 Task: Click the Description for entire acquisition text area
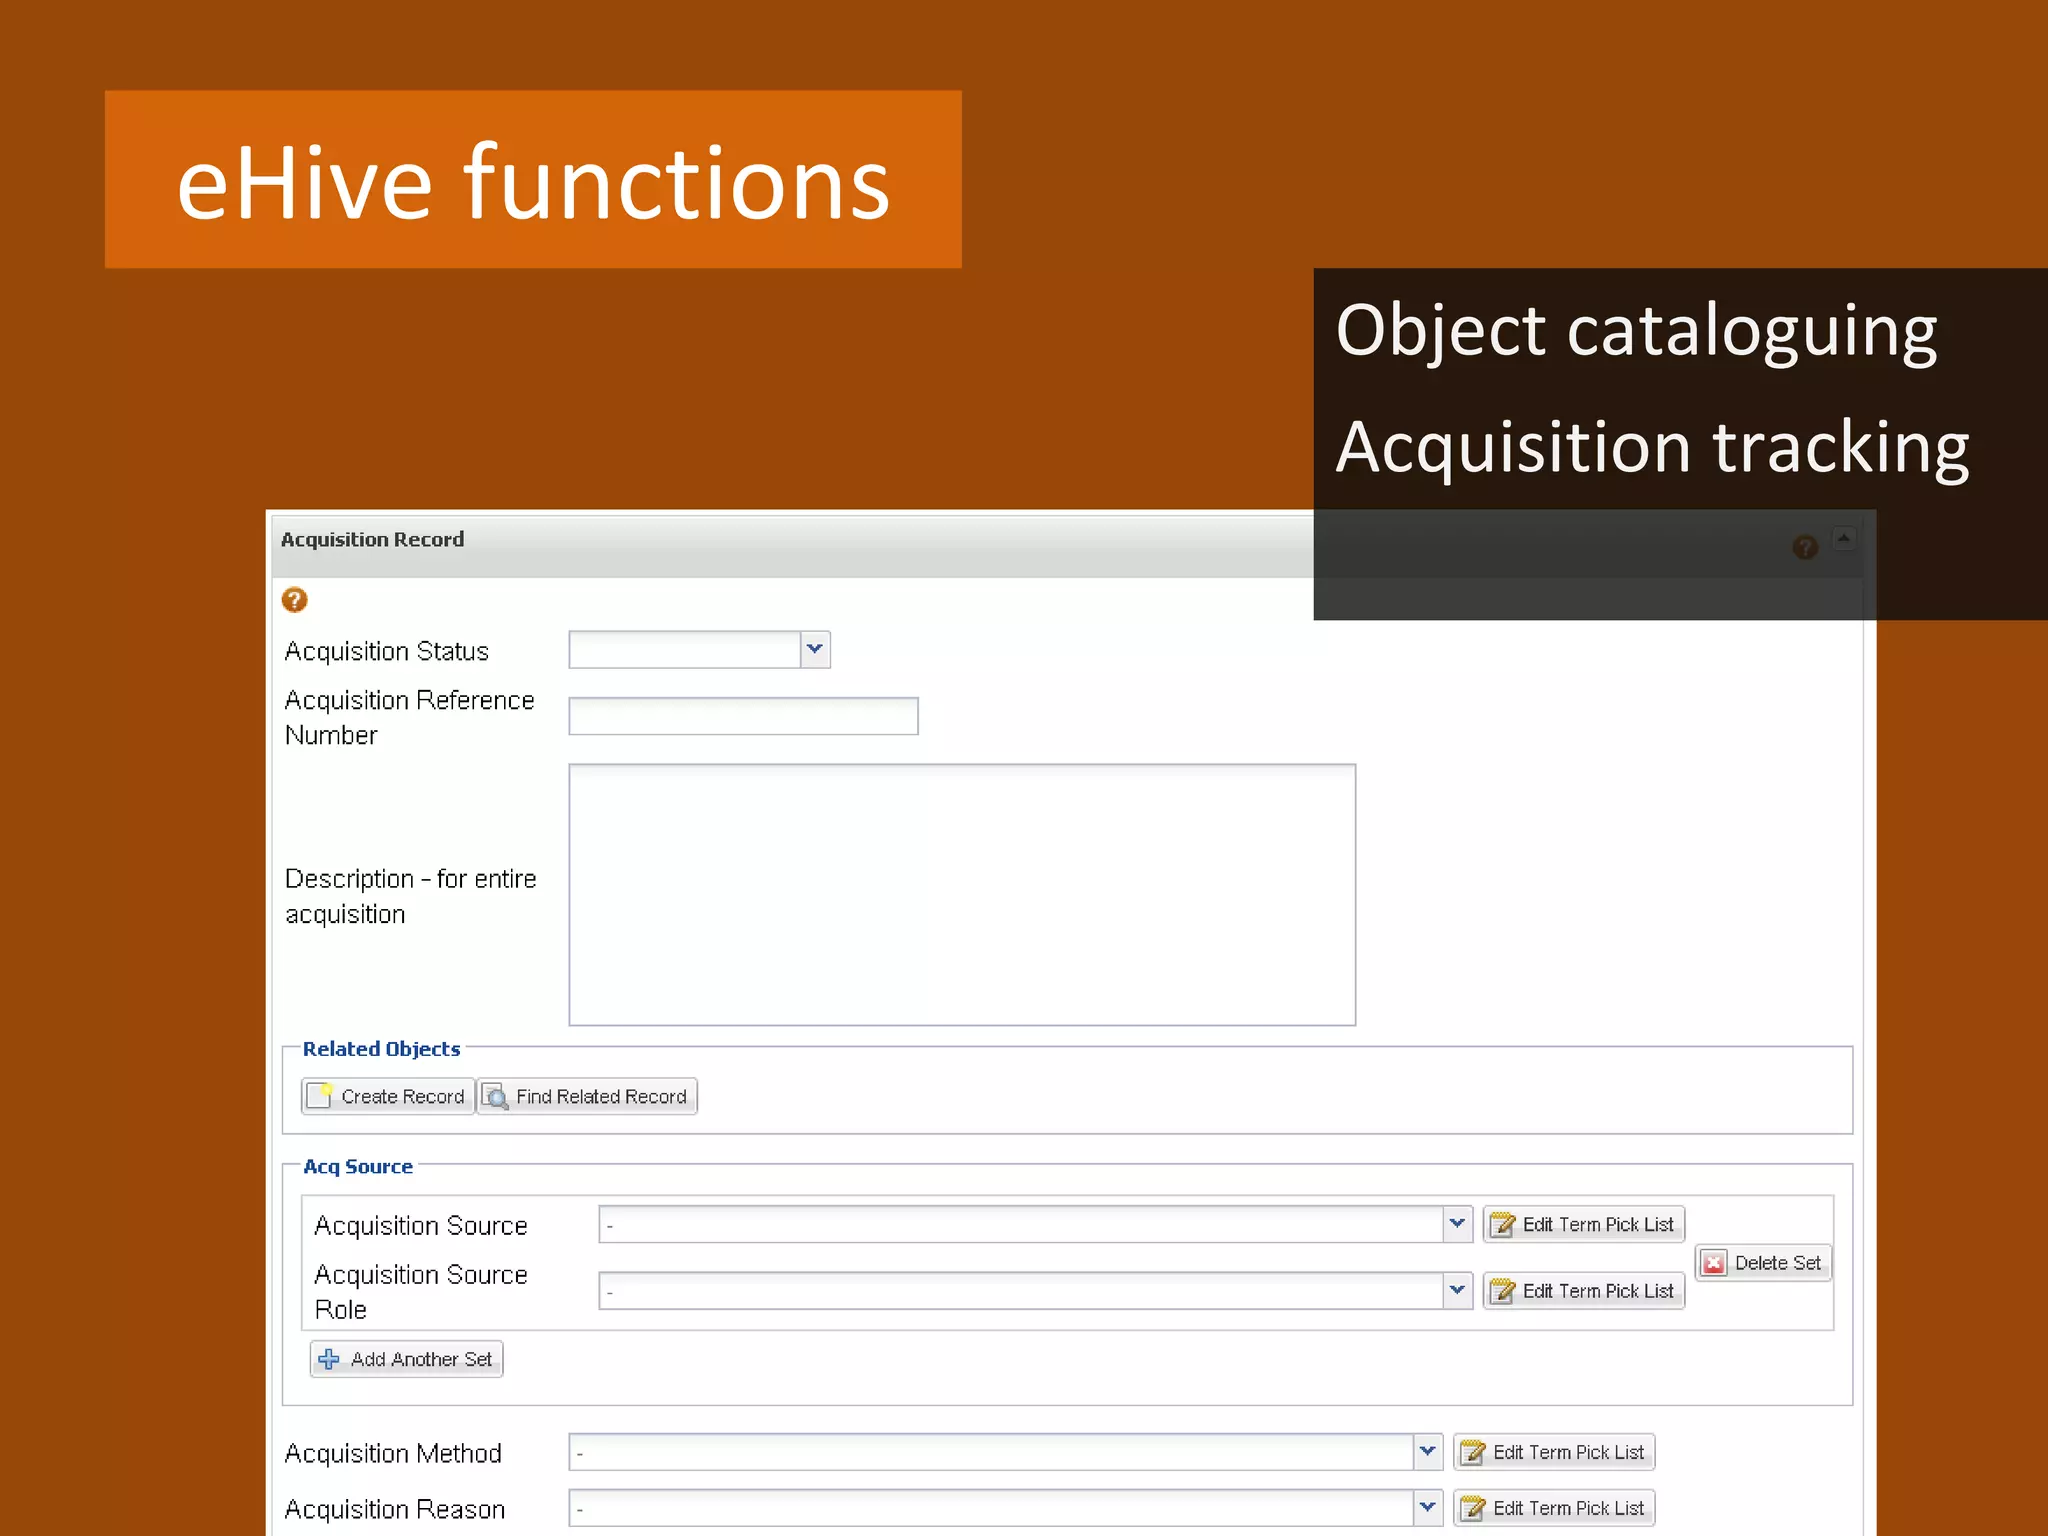click(962, 895)
